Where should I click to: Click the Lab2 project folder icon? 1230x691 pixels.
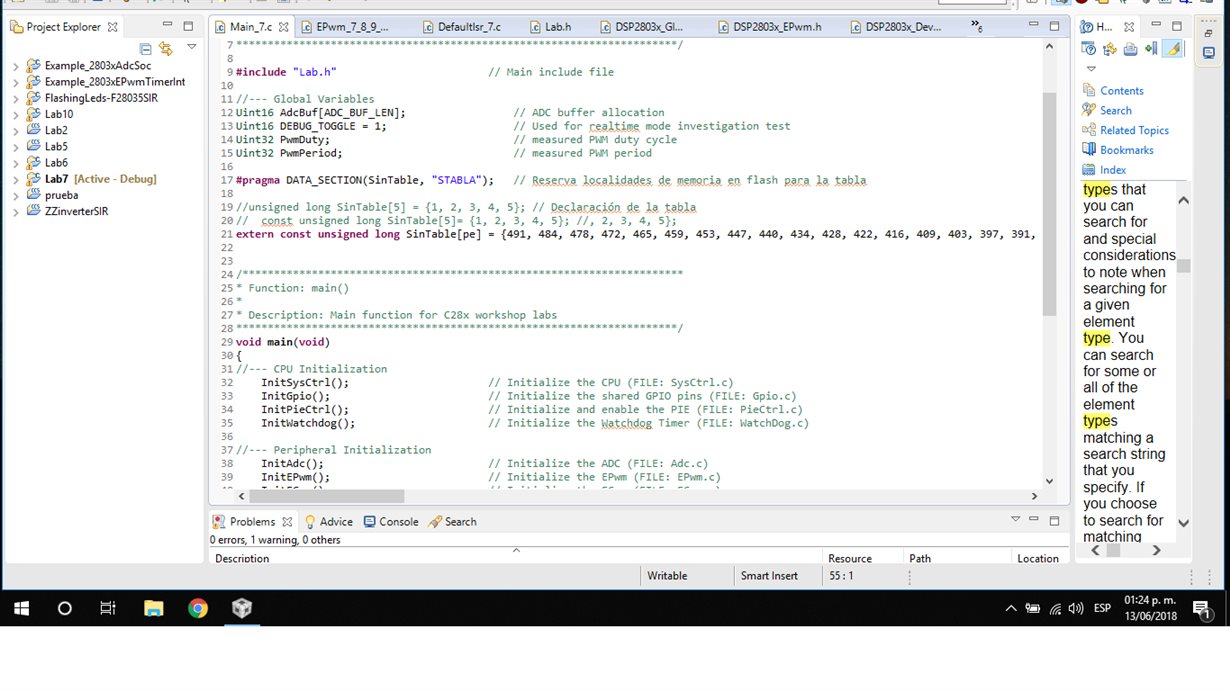(x=32, y=130)
